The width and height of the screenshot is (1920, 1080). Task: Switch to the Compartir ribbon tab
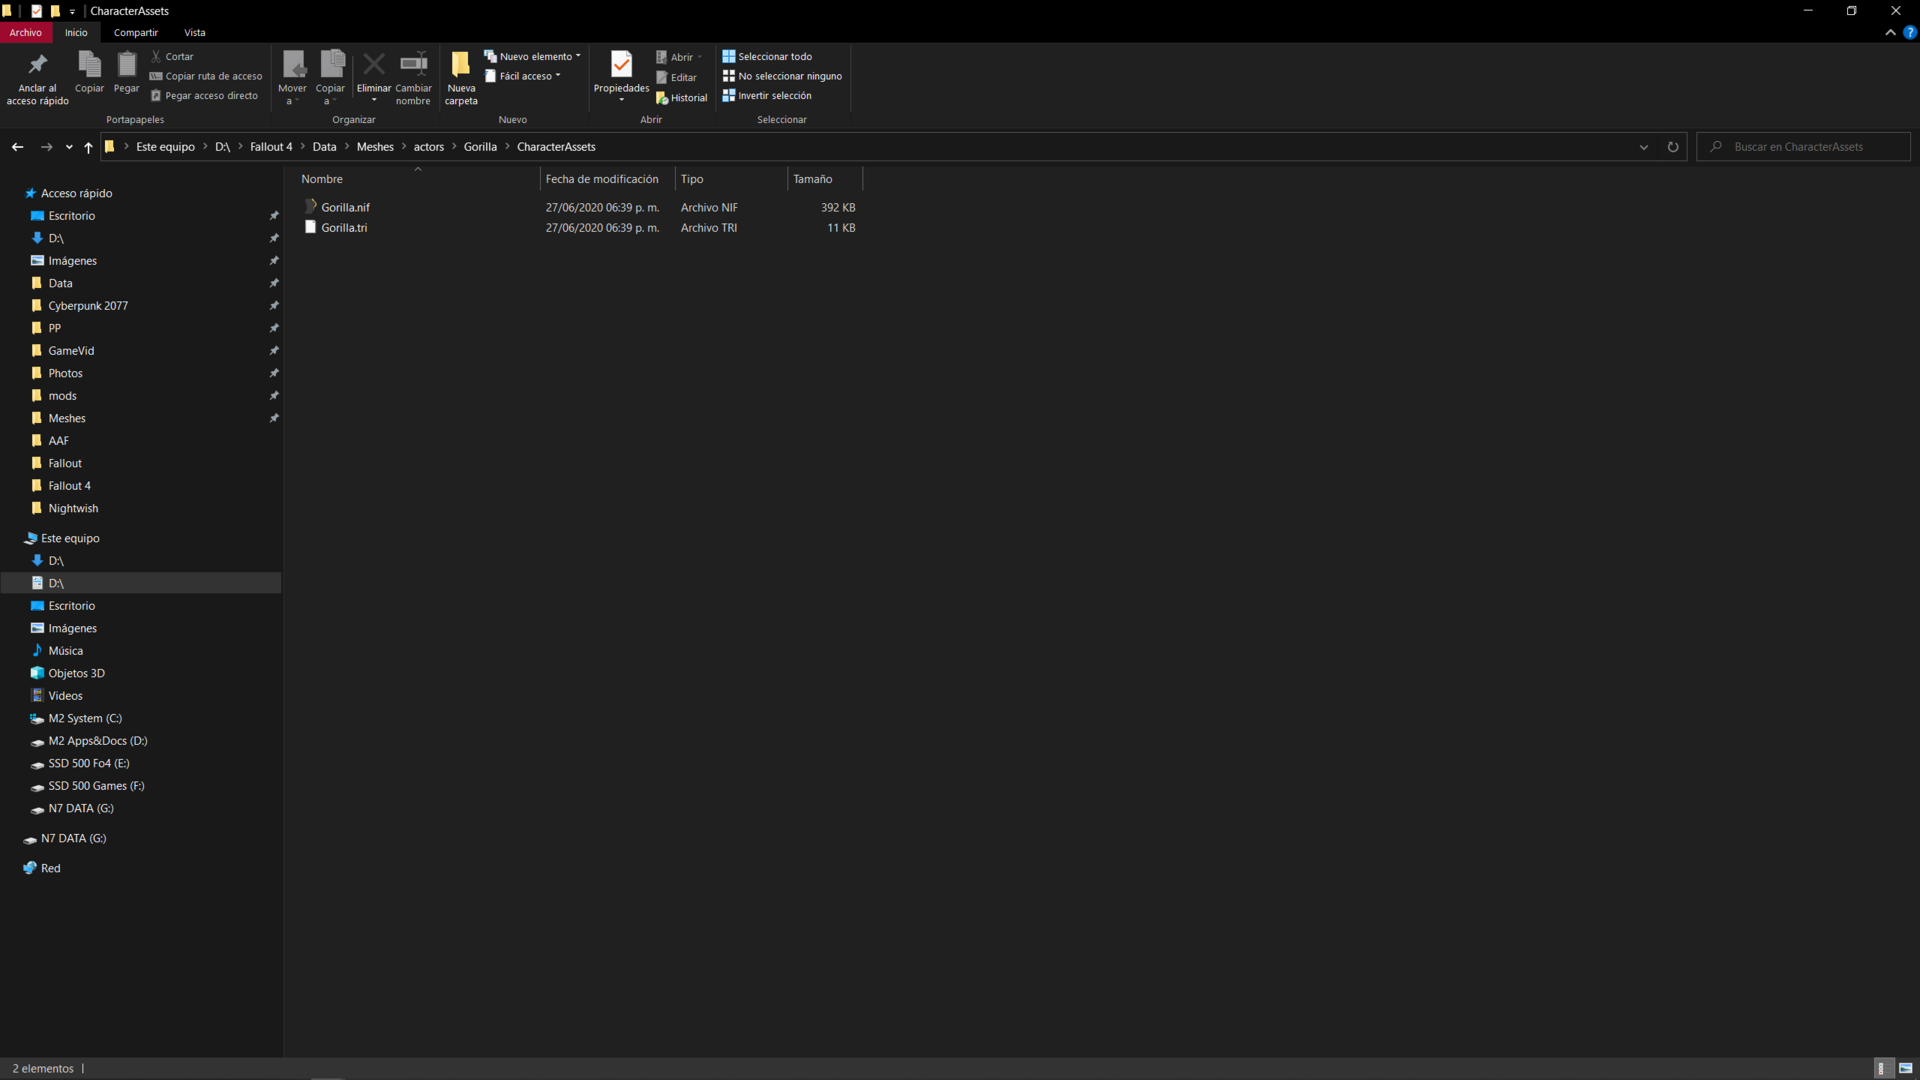point(136,32)
